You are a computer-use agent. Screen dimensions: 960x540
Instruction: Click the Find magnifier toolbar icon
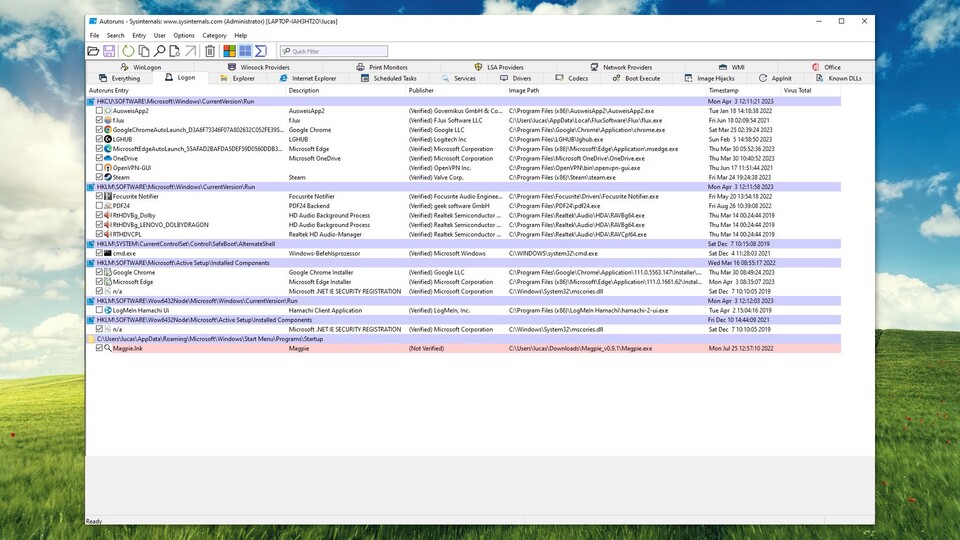click(159, 51)
